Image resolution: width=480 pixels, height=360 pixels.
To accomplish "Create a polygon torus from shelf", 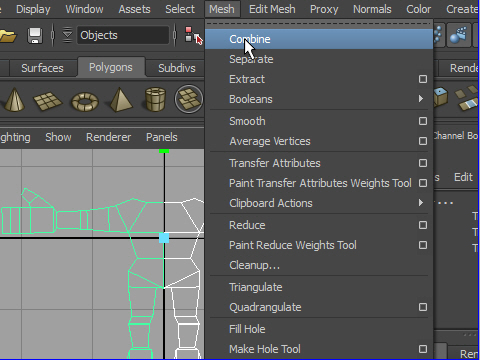I will pos(85,101).
